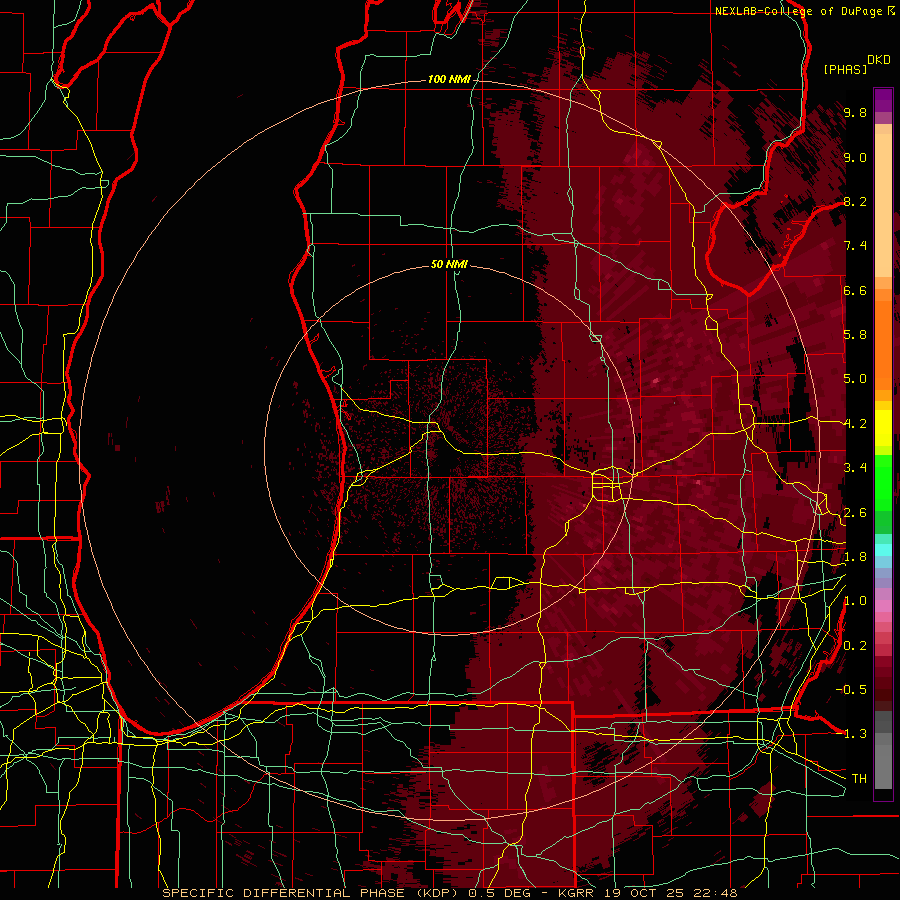
Task: Click the 50 NMI range ring label
Action: (x=449, y=264)
